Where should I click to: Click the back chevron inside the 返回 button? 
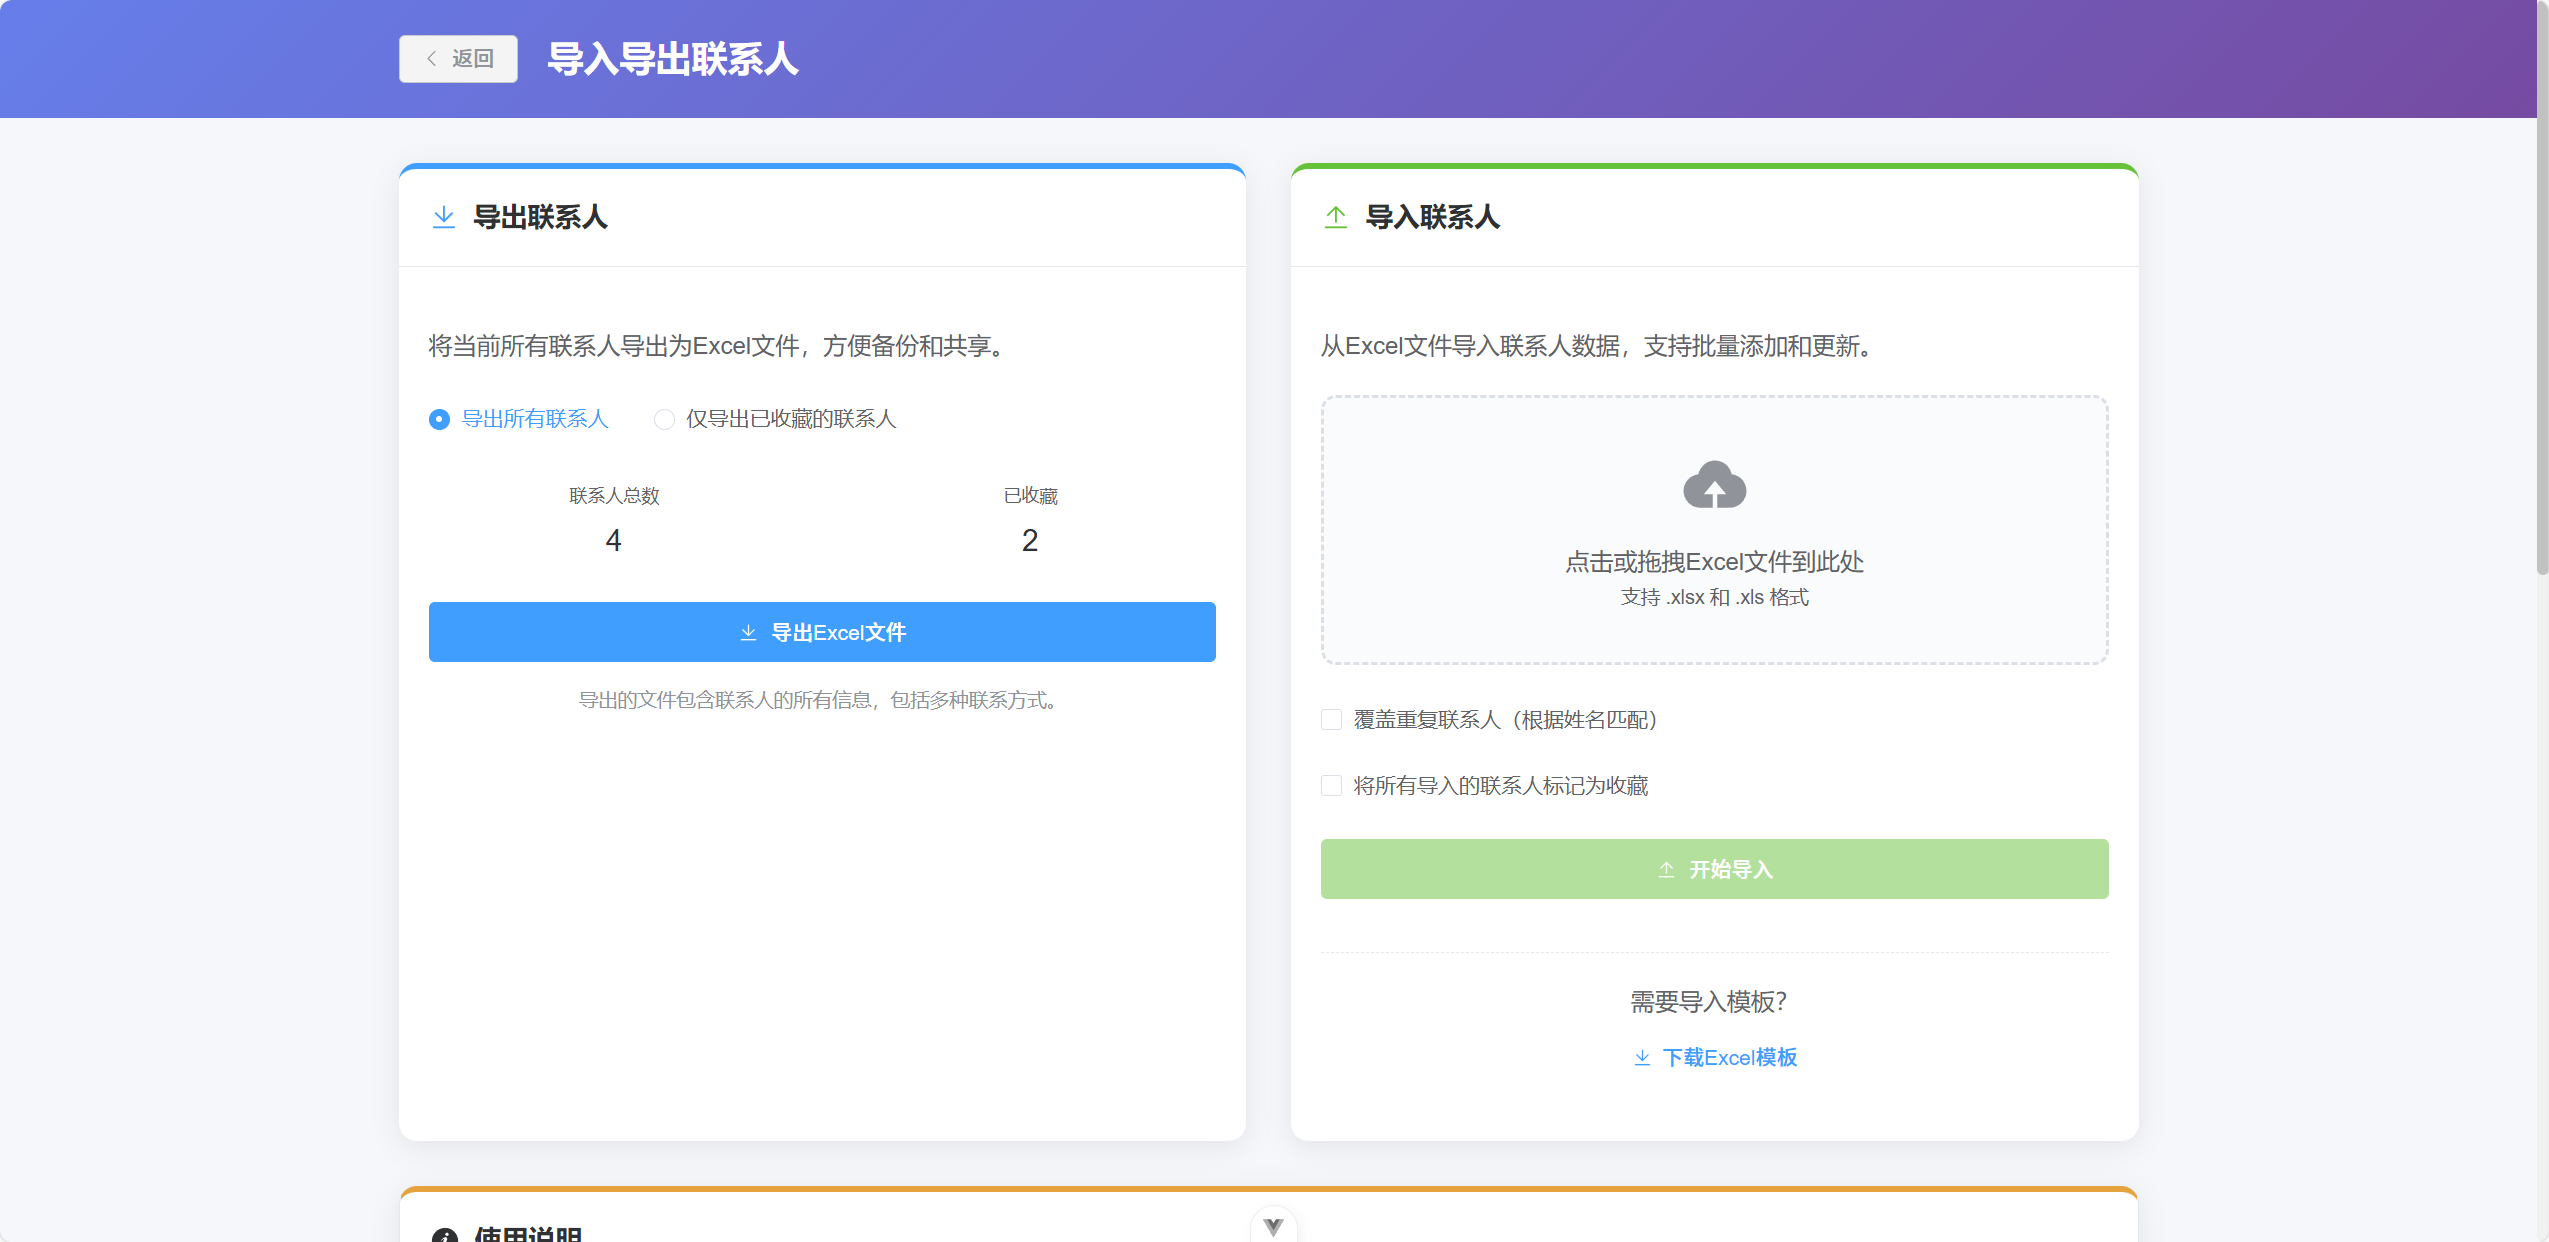click(x=431, y=58)
